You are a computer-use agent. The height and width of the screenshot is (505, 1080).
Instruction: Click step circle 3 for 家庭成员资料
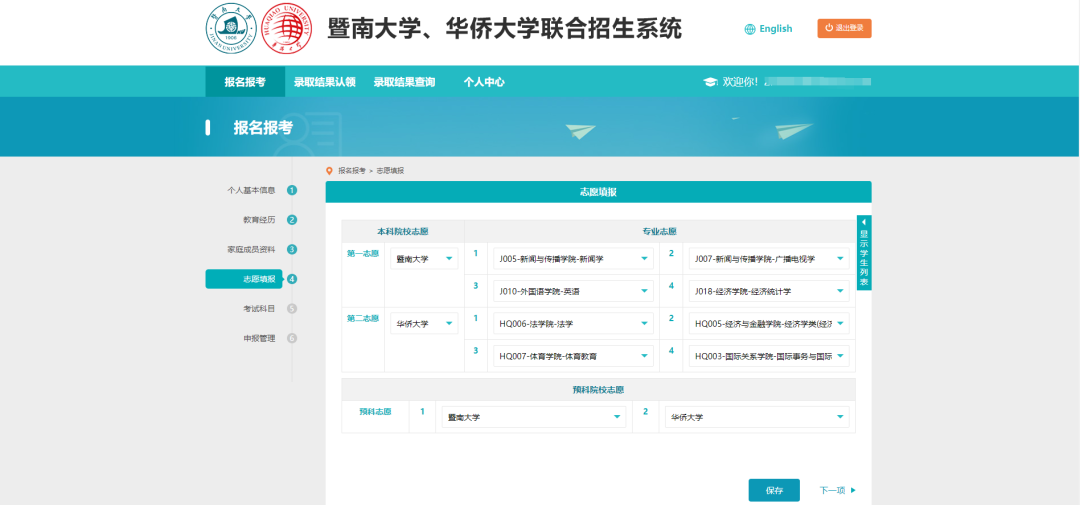click(292, 249)
